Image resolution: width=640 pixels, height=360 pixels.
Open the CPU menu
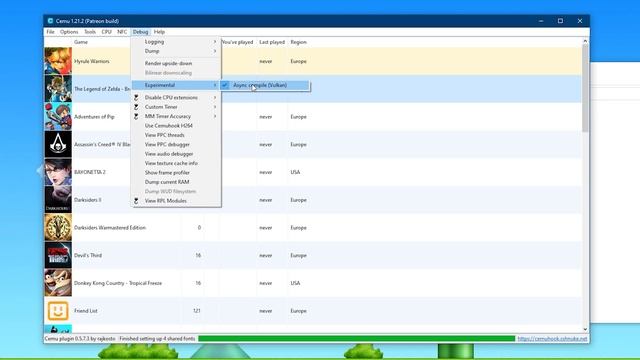click(x=107, y=32)
